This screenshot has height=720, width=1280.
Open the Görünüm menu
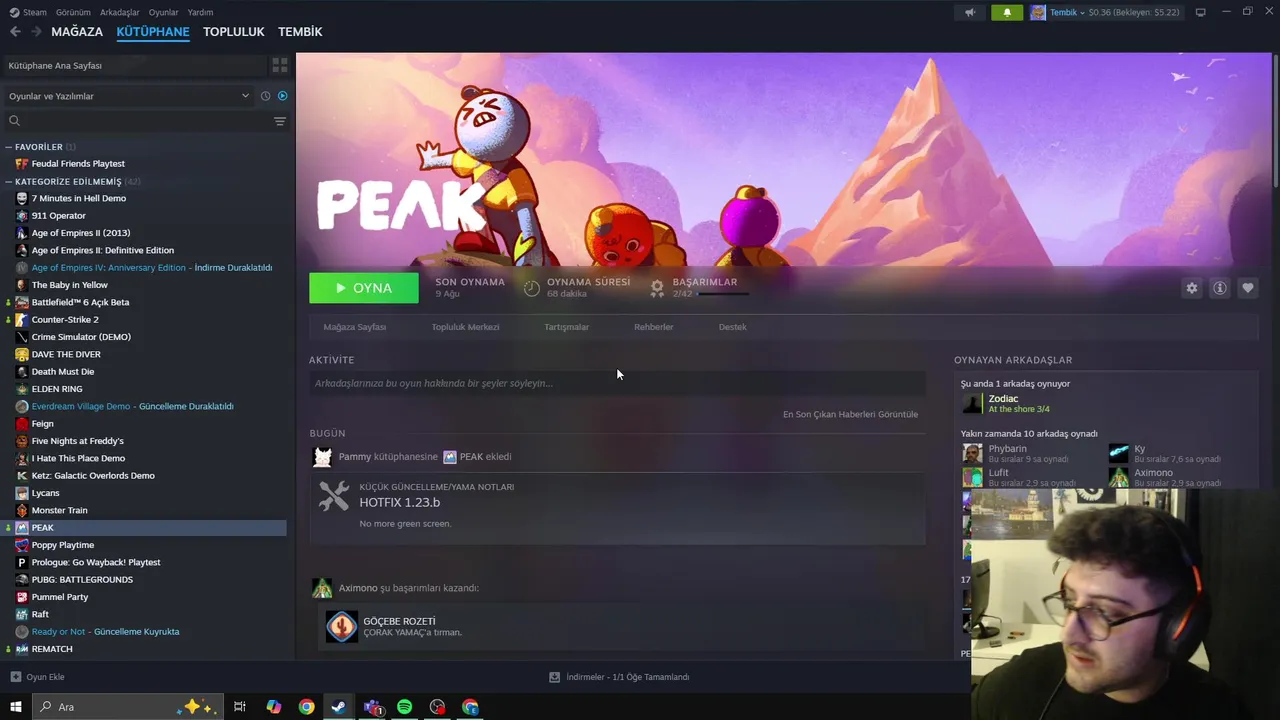click(x=73, y=13)
